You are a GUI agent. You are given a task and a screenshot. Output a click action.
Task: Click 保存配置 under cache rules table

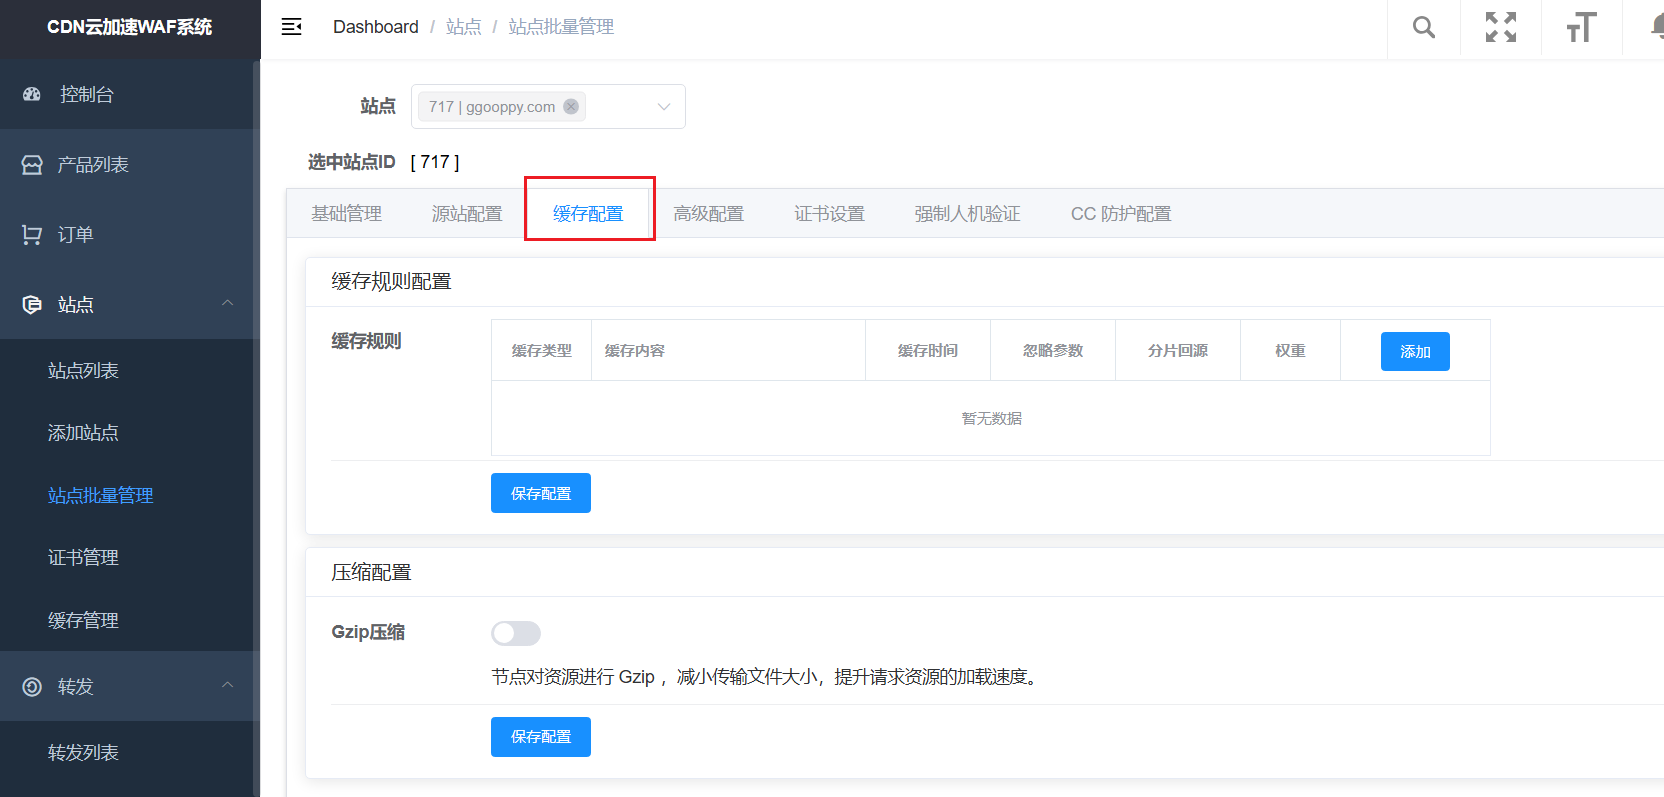[x=540, y=493]
